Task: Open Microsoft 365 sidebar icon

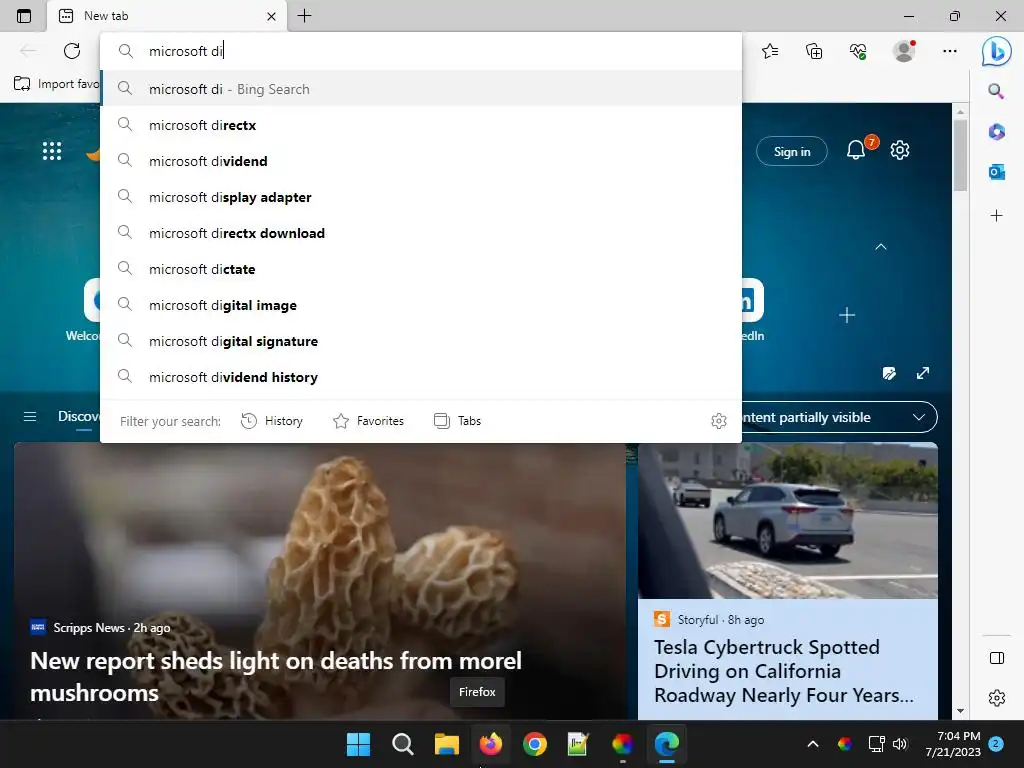Action: pyautogui.click(x=996, y=132)
